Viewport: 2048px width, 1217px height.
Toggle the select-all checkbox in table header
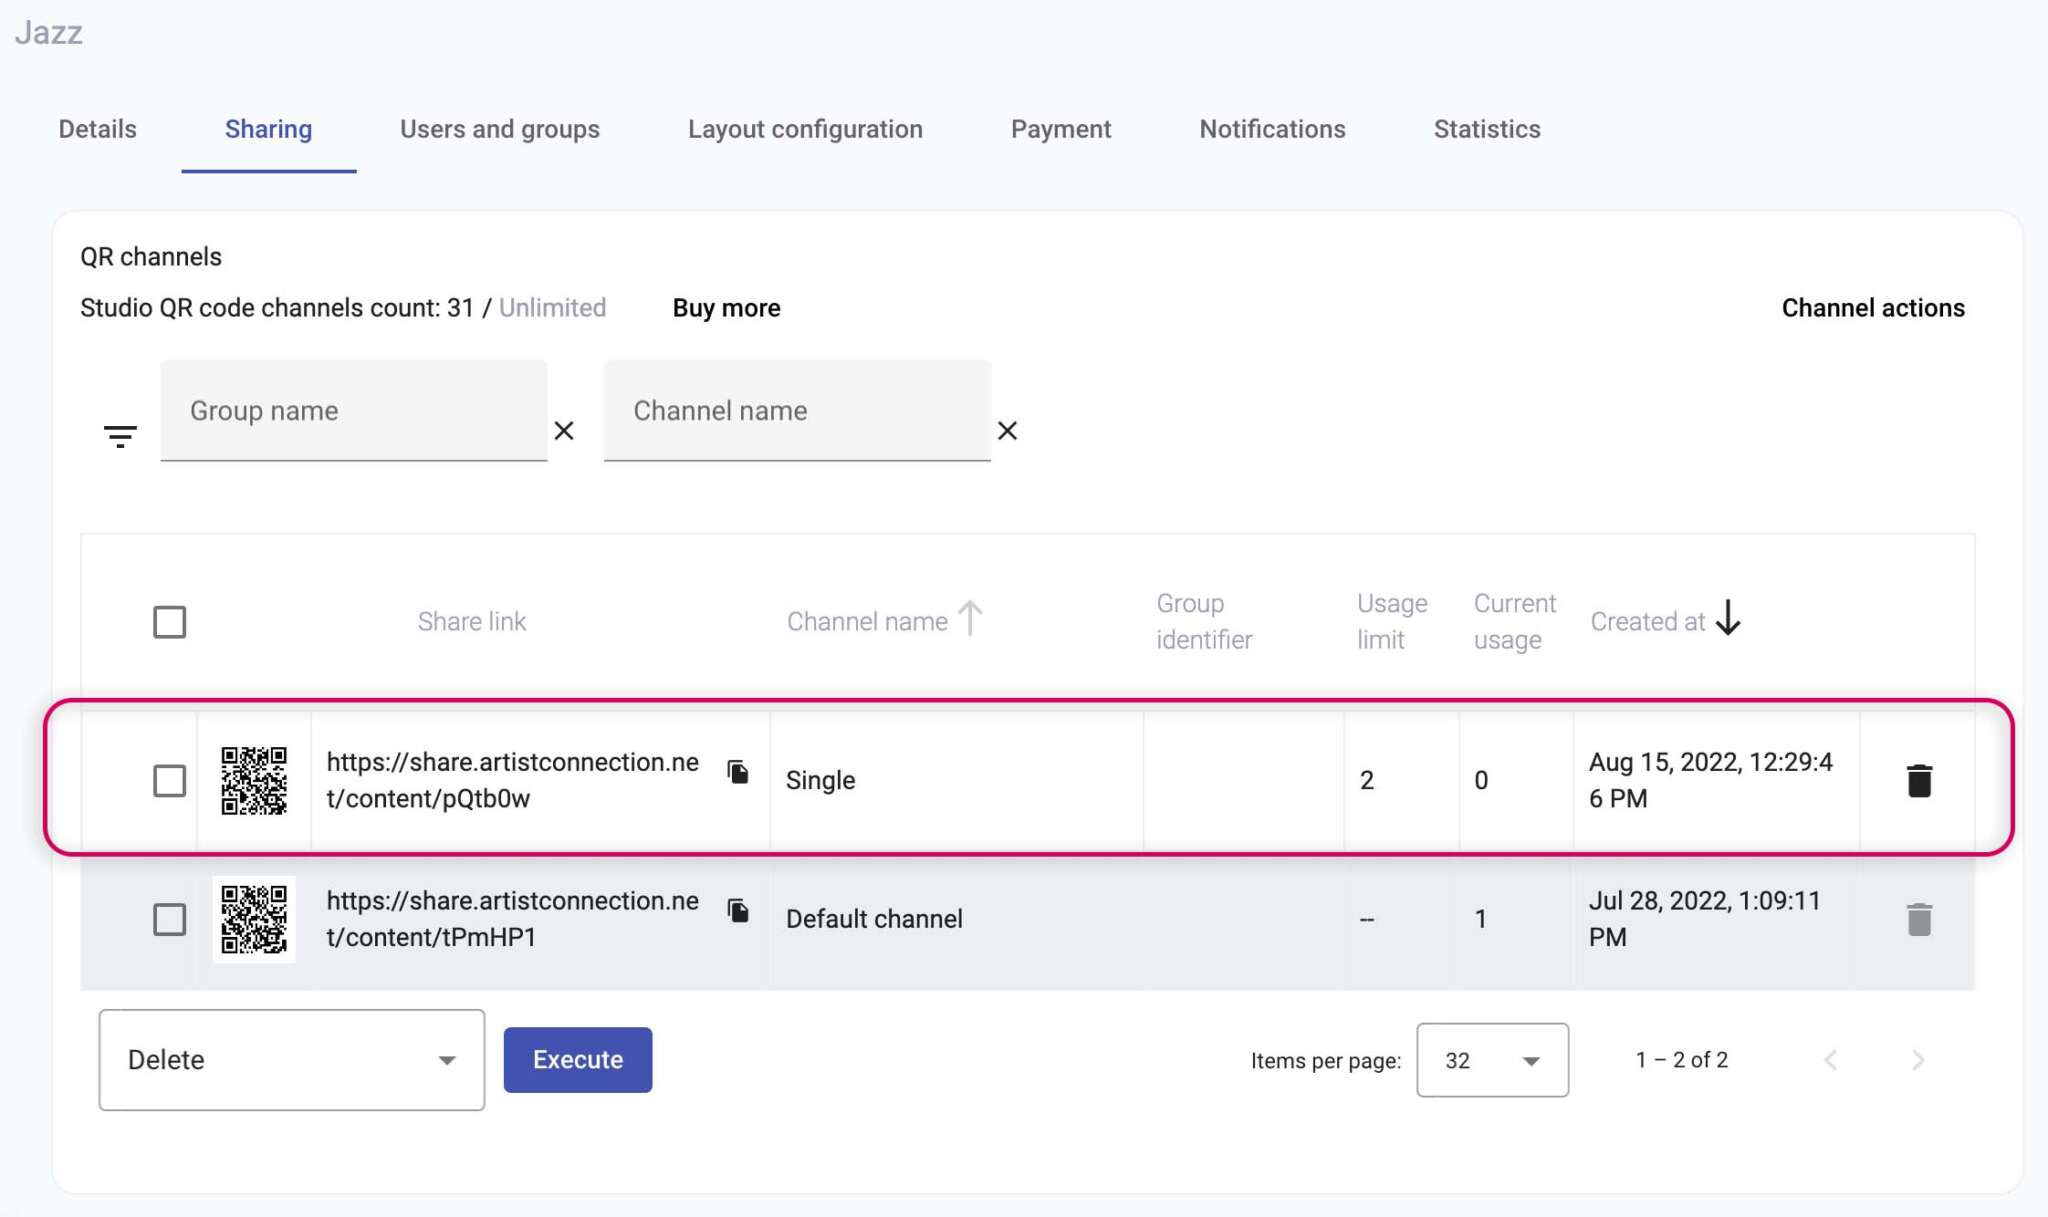click(169, 621)
